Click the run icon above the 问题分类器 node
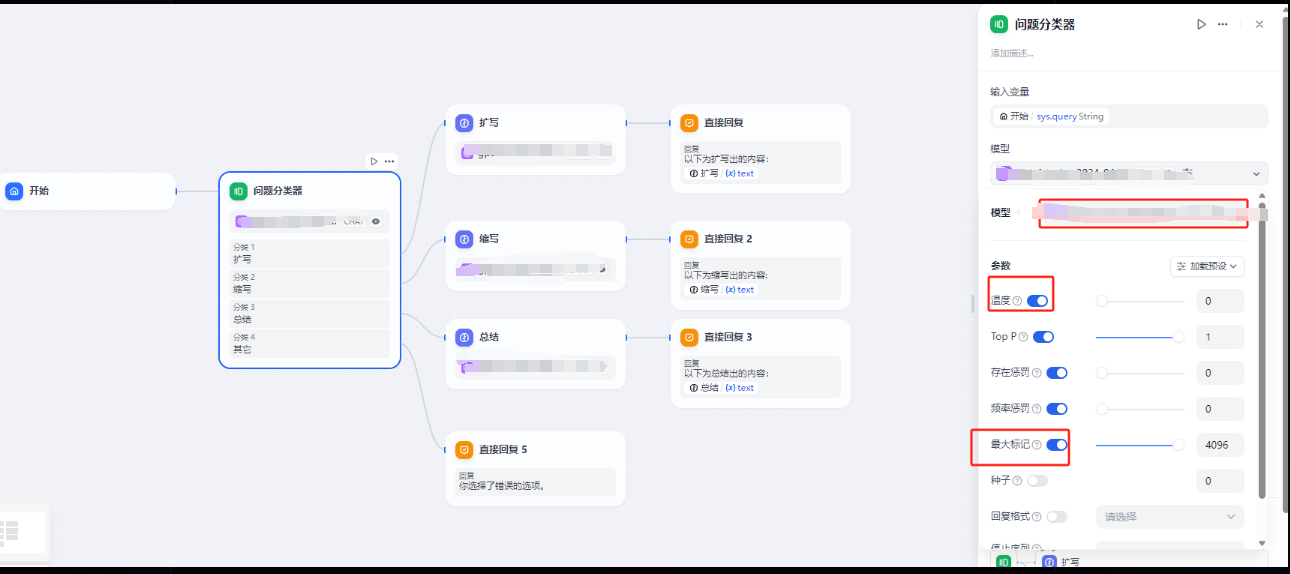 [374, 161]
